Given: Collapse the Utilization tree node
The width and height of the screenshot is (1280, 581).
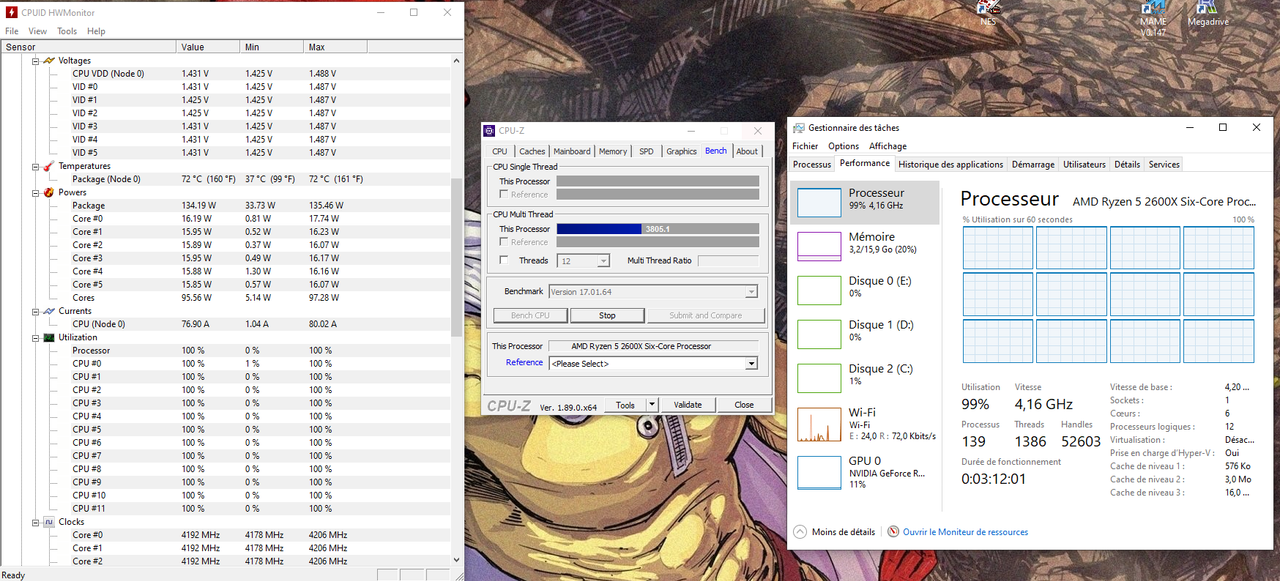Looking at the screenshot, I should [x=35, y=337].
